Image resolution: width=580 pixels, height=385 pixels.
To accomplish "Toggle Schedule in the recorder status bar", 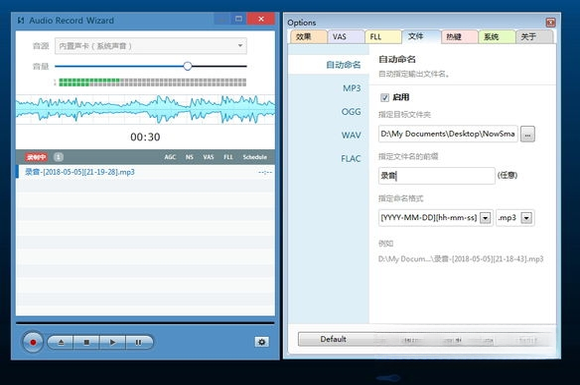I will click(255, 157).
